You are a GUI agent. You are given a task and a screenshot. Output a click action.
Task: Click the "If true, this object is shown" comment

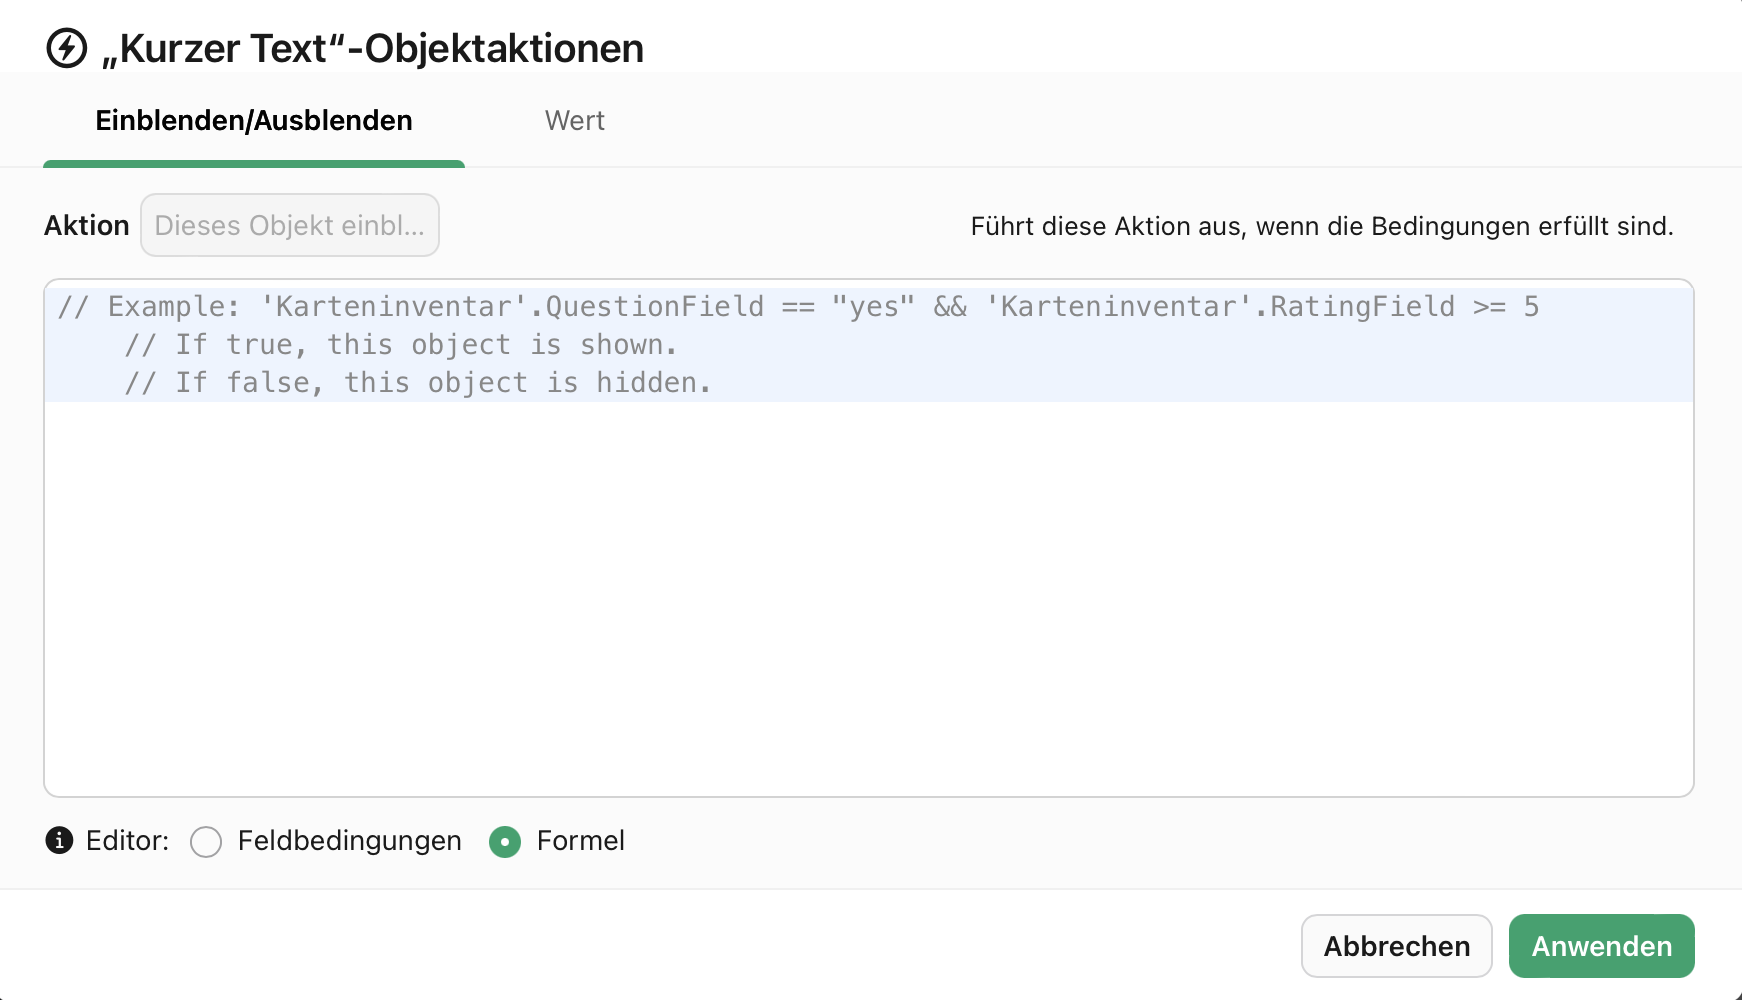pyautogui.click(x=400, y=344)
